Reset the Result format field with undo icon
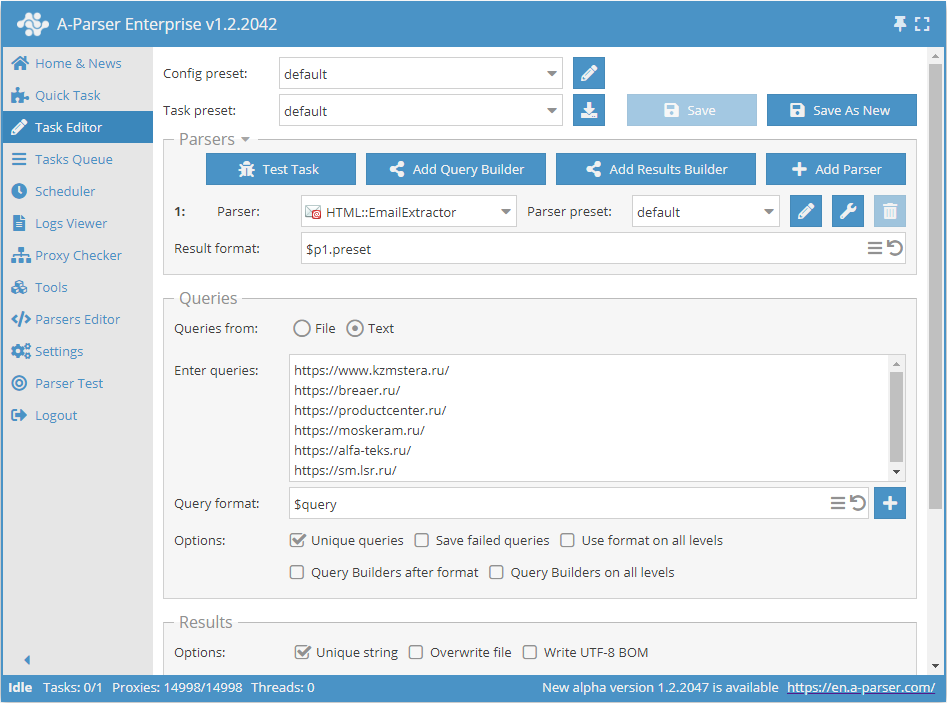Image resolution: width=947 pixels, height=703 pixels. click(895, 249)
